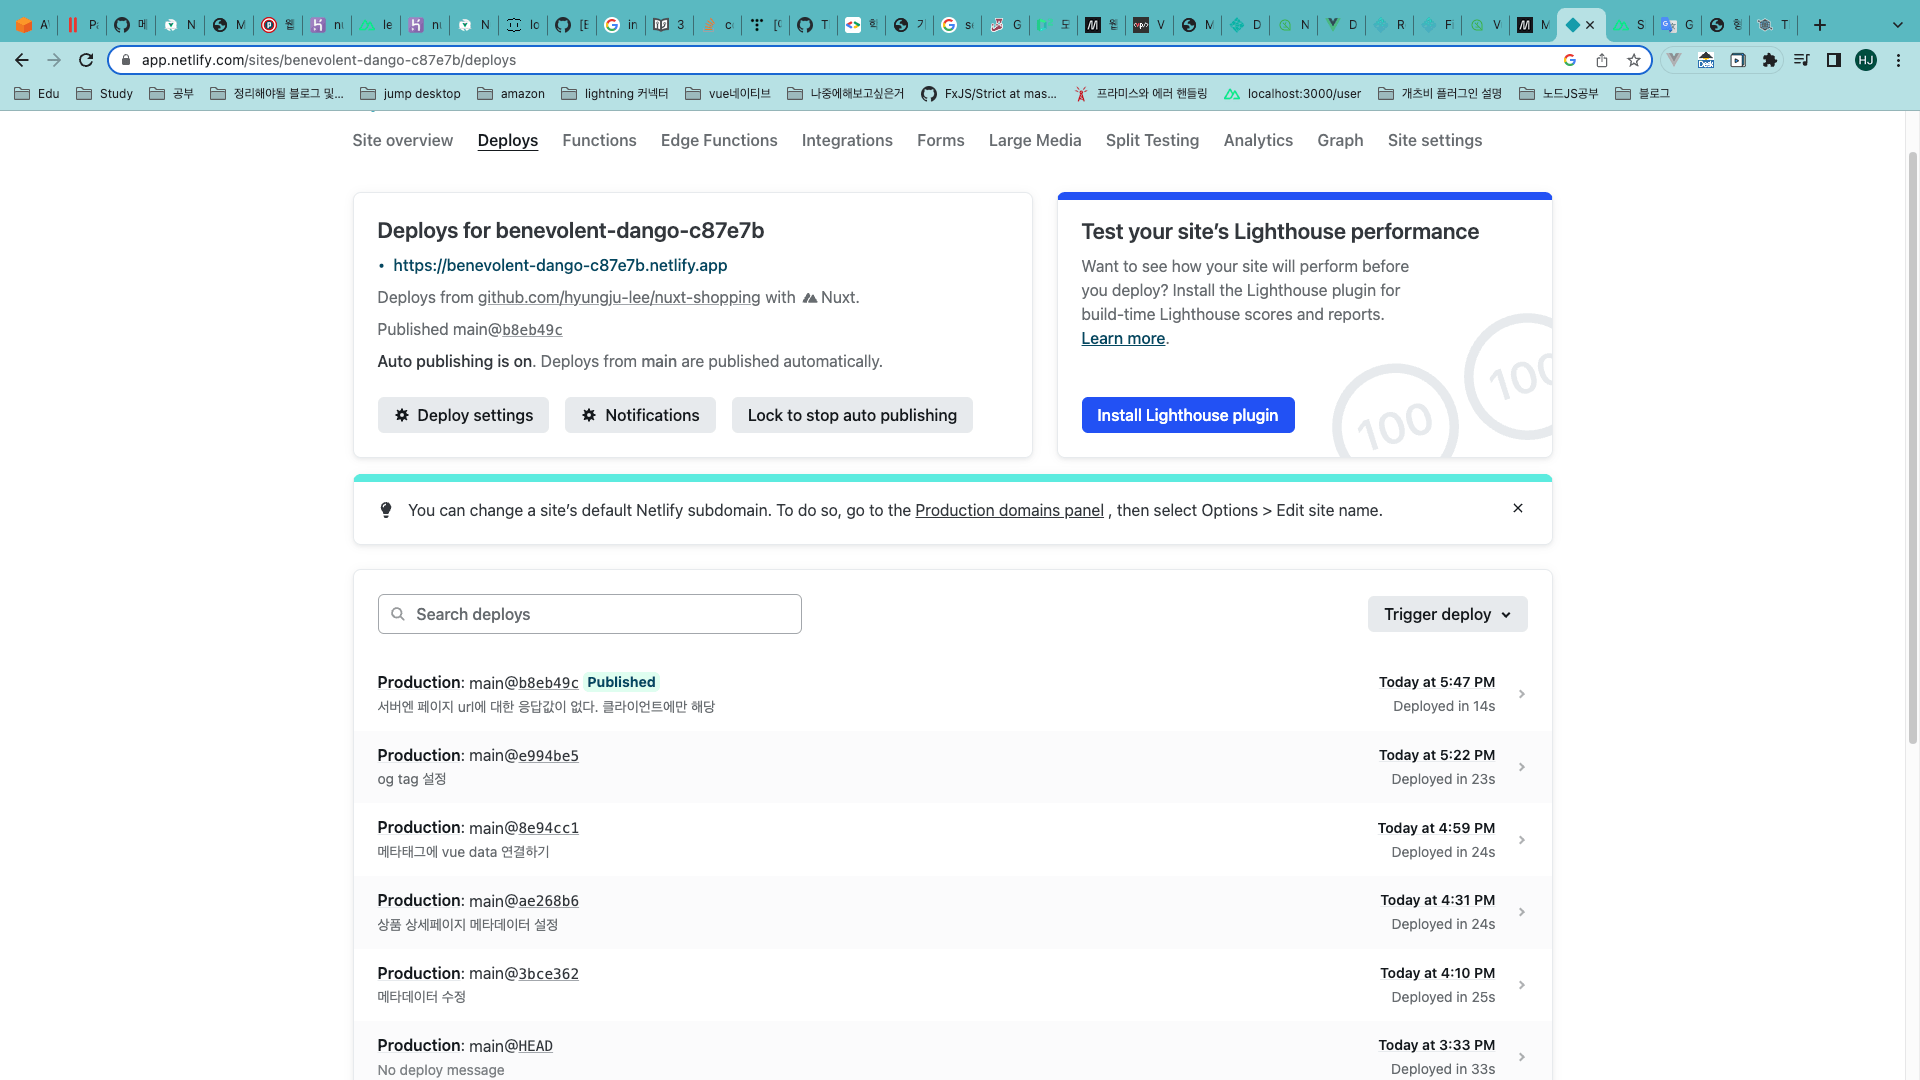Open deploy Notifications settings
Screen dimensions: 1920x1080
[x=640, y=415]
